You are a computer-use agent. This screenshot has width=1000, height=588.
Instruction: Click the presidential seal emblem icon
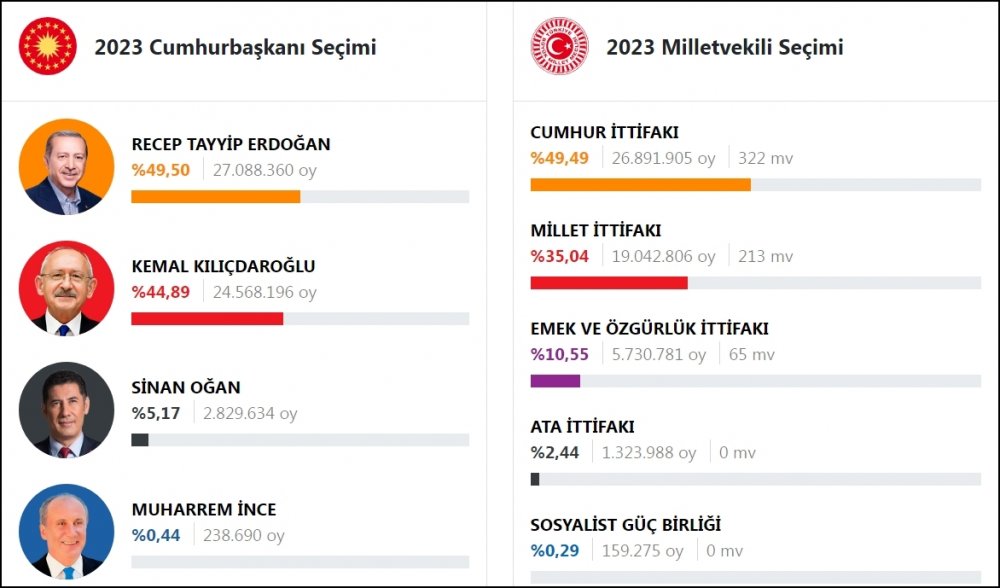pyautogui.click(x=47, y=47)
